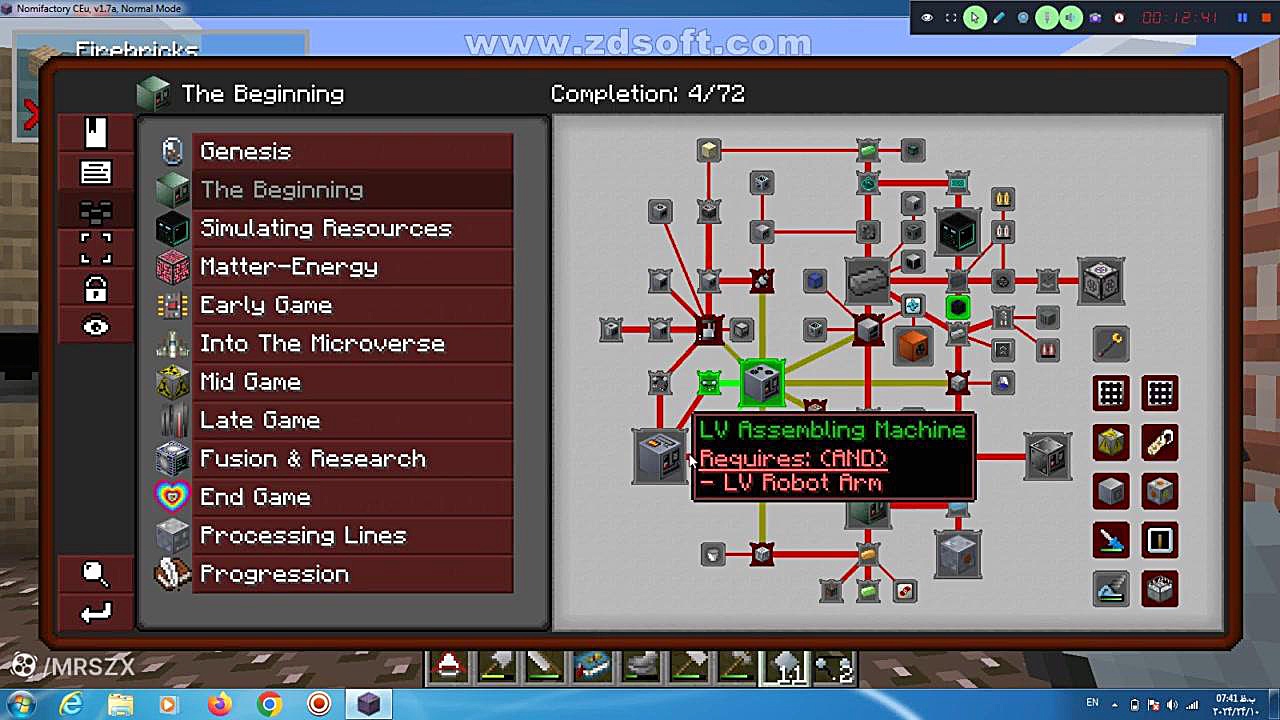Image resolution: width=1280 pixels, height=720 pixels.
Task: Switch to the Early Game chapter
Action: tap(352, 305)
